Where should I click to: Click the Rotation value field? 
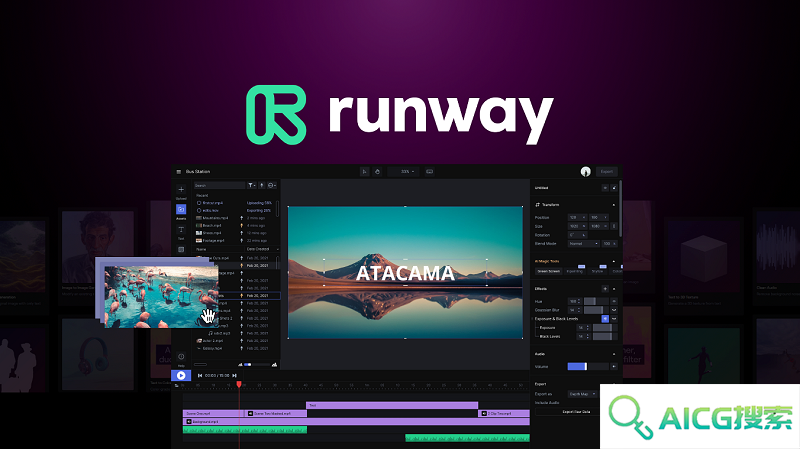tap(577, 235)
